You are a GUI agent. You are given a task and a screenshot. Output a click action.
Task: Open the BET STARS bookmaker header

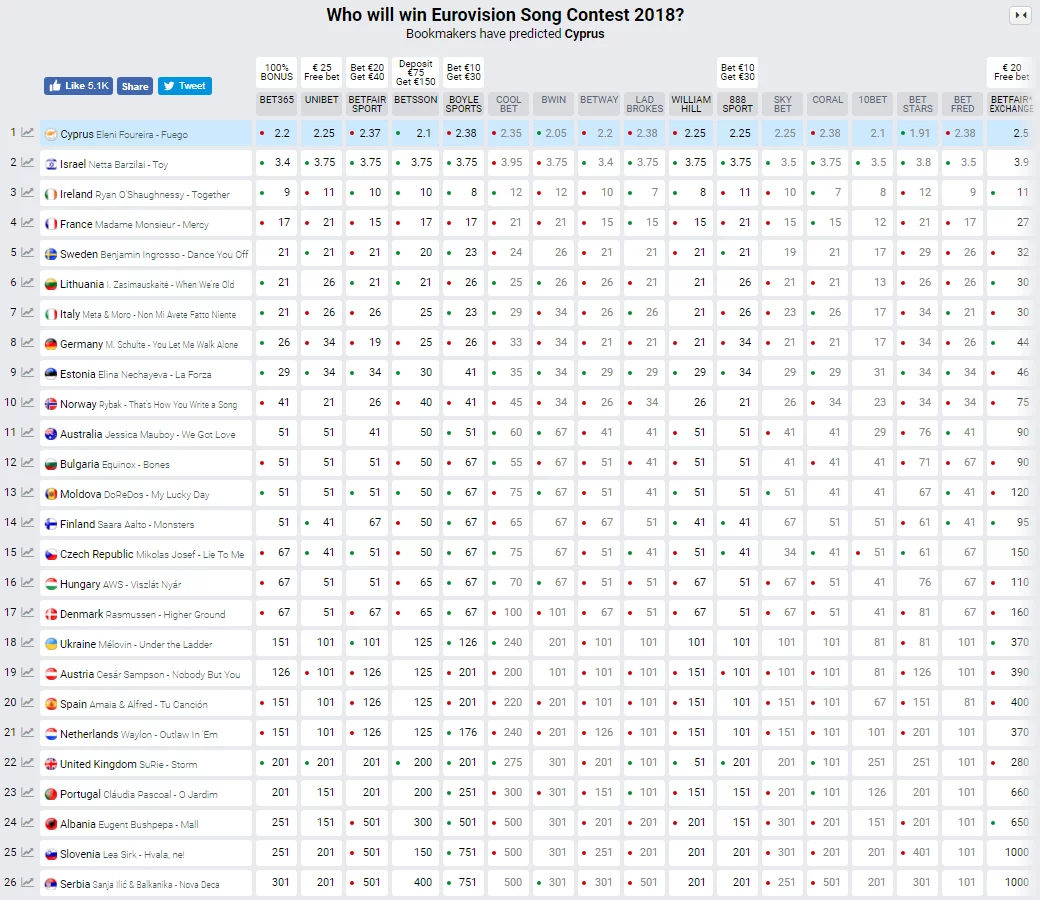point(918,103)
